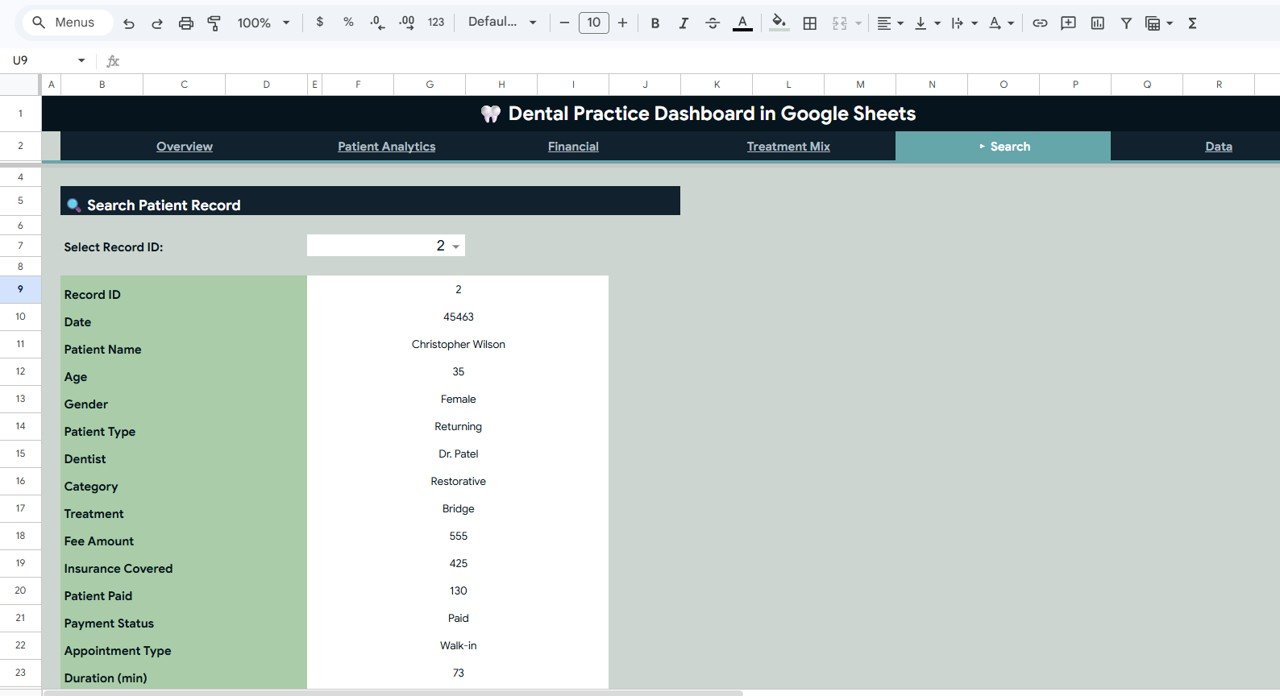Image resolution: width=1280 pixels, height=696 pixels.
Task: Open the Treatment Mix tab
Action: [788, 146]
